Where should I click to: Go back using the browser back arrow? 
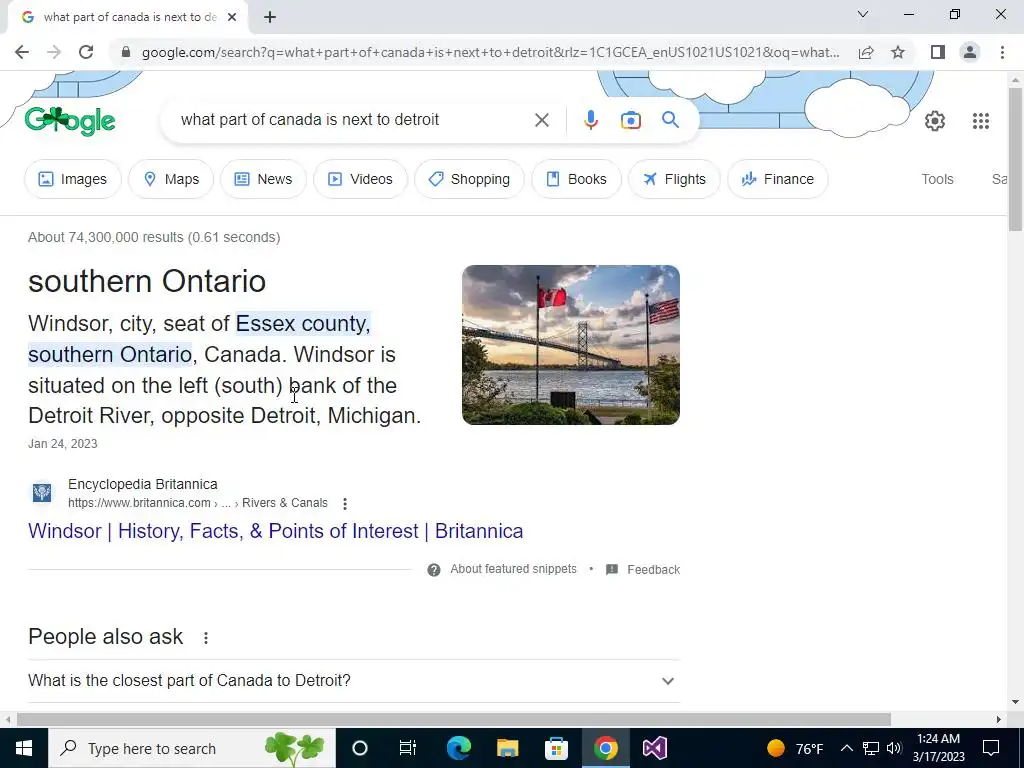click(22, 52)
